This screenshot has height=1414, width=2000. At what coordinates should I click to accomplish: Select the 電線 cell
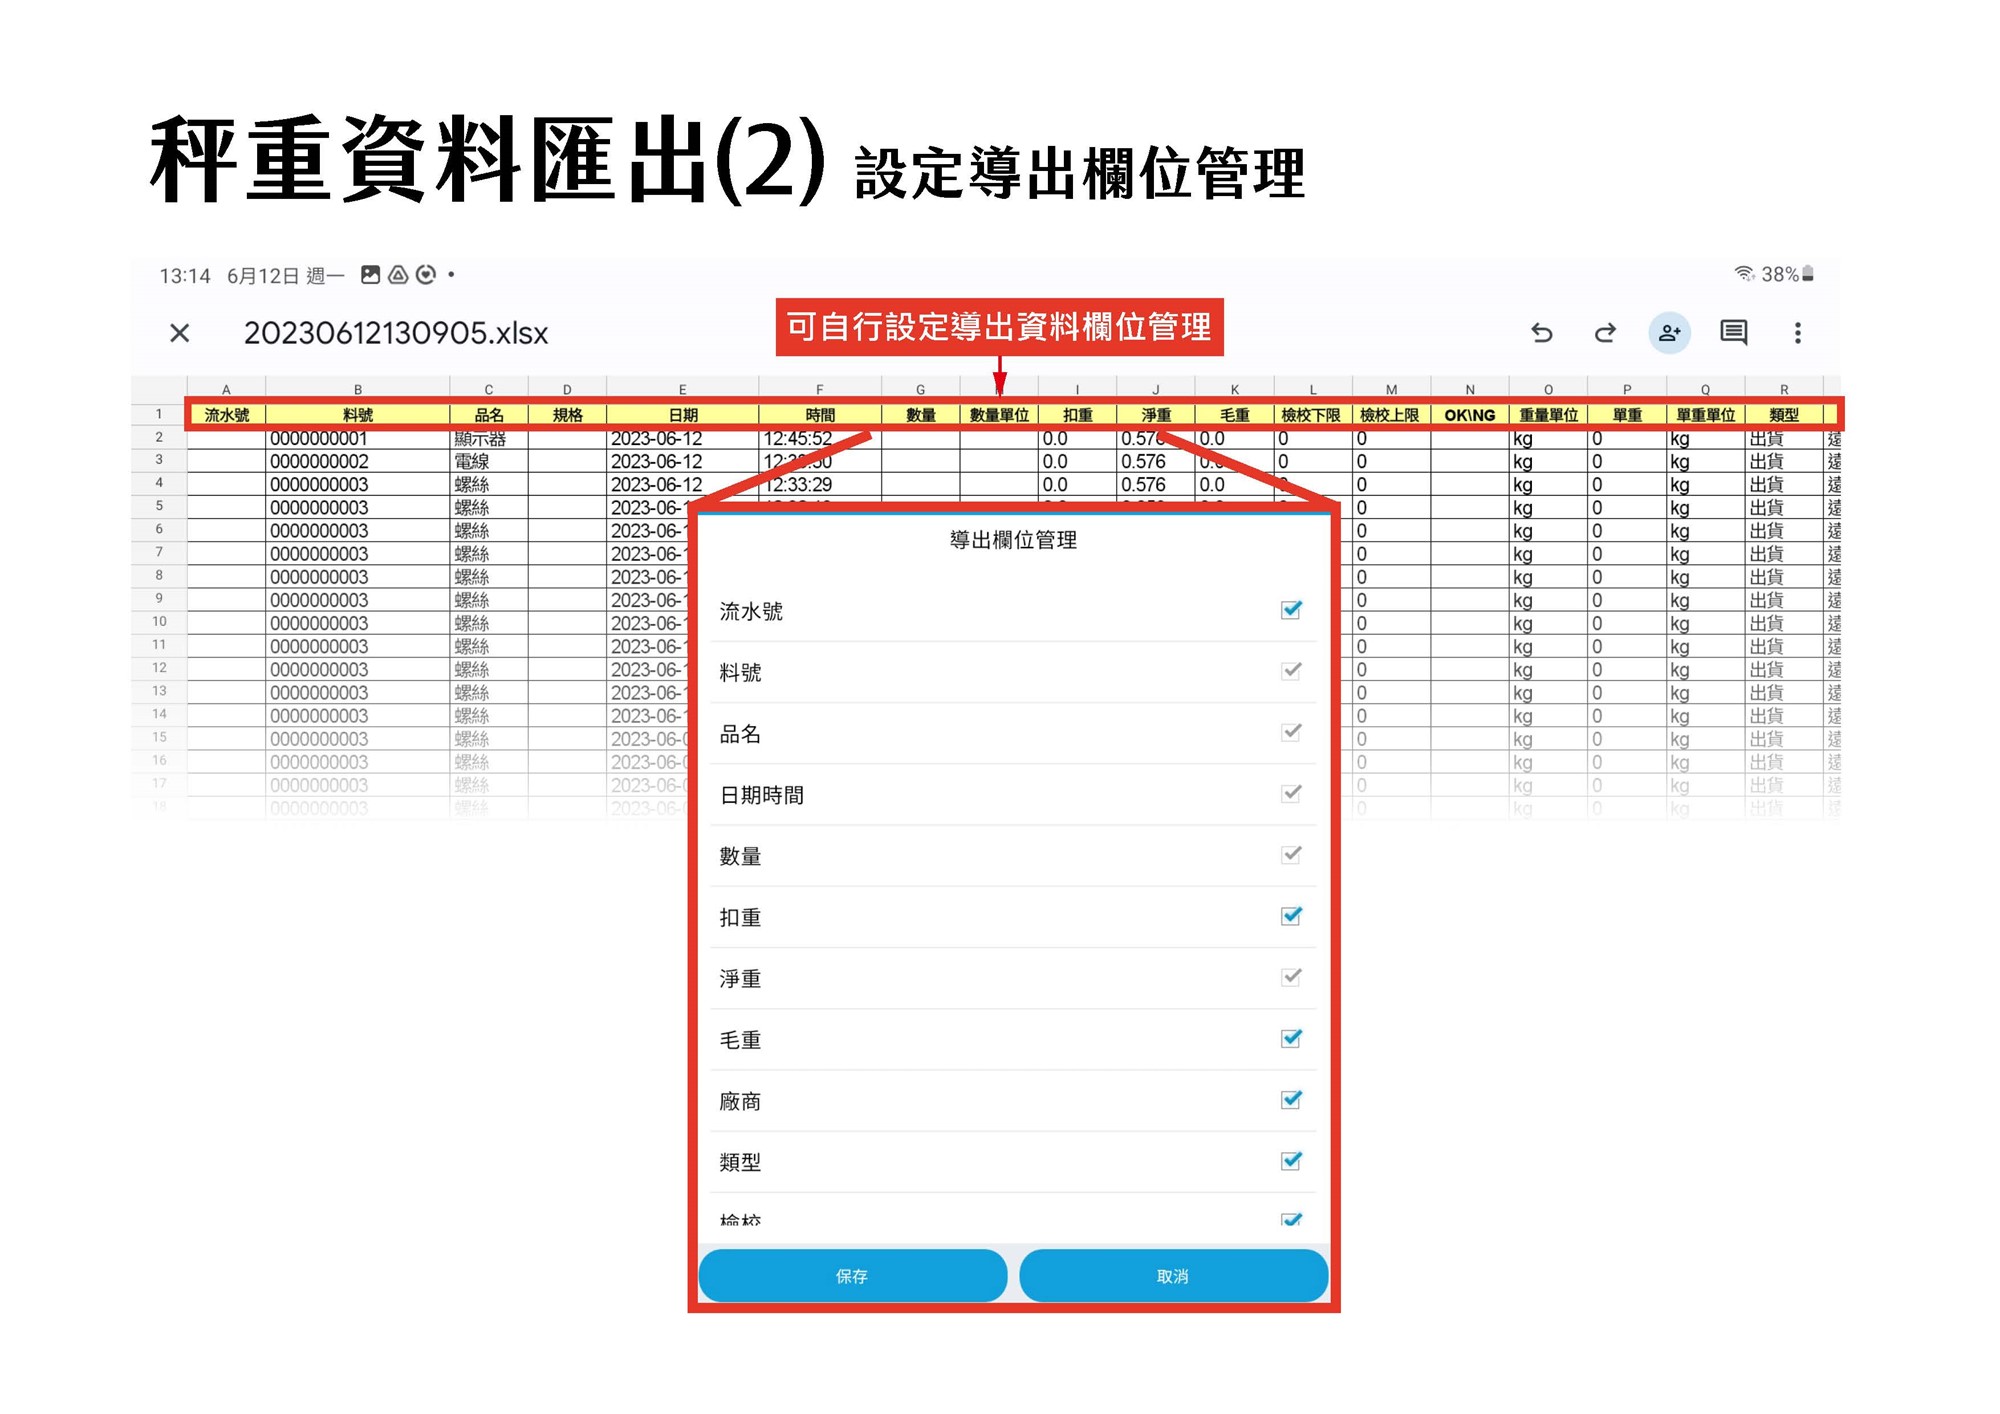(x=488, y=461)
